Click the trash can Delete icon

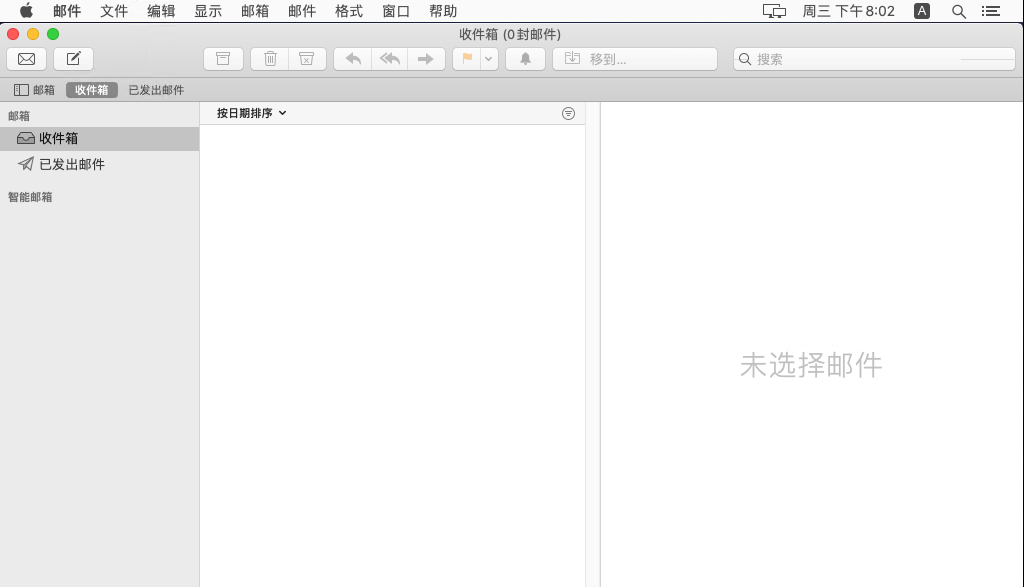tap(270, 59)
